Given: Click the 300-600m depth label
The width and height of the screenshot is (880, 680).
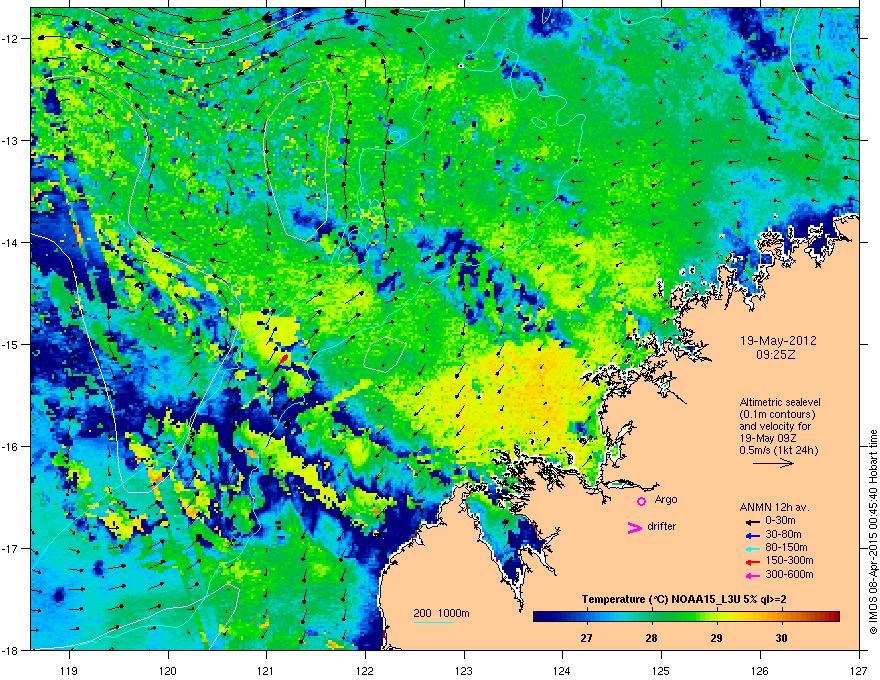Looking at the screenshot, I should pos(789,574).
